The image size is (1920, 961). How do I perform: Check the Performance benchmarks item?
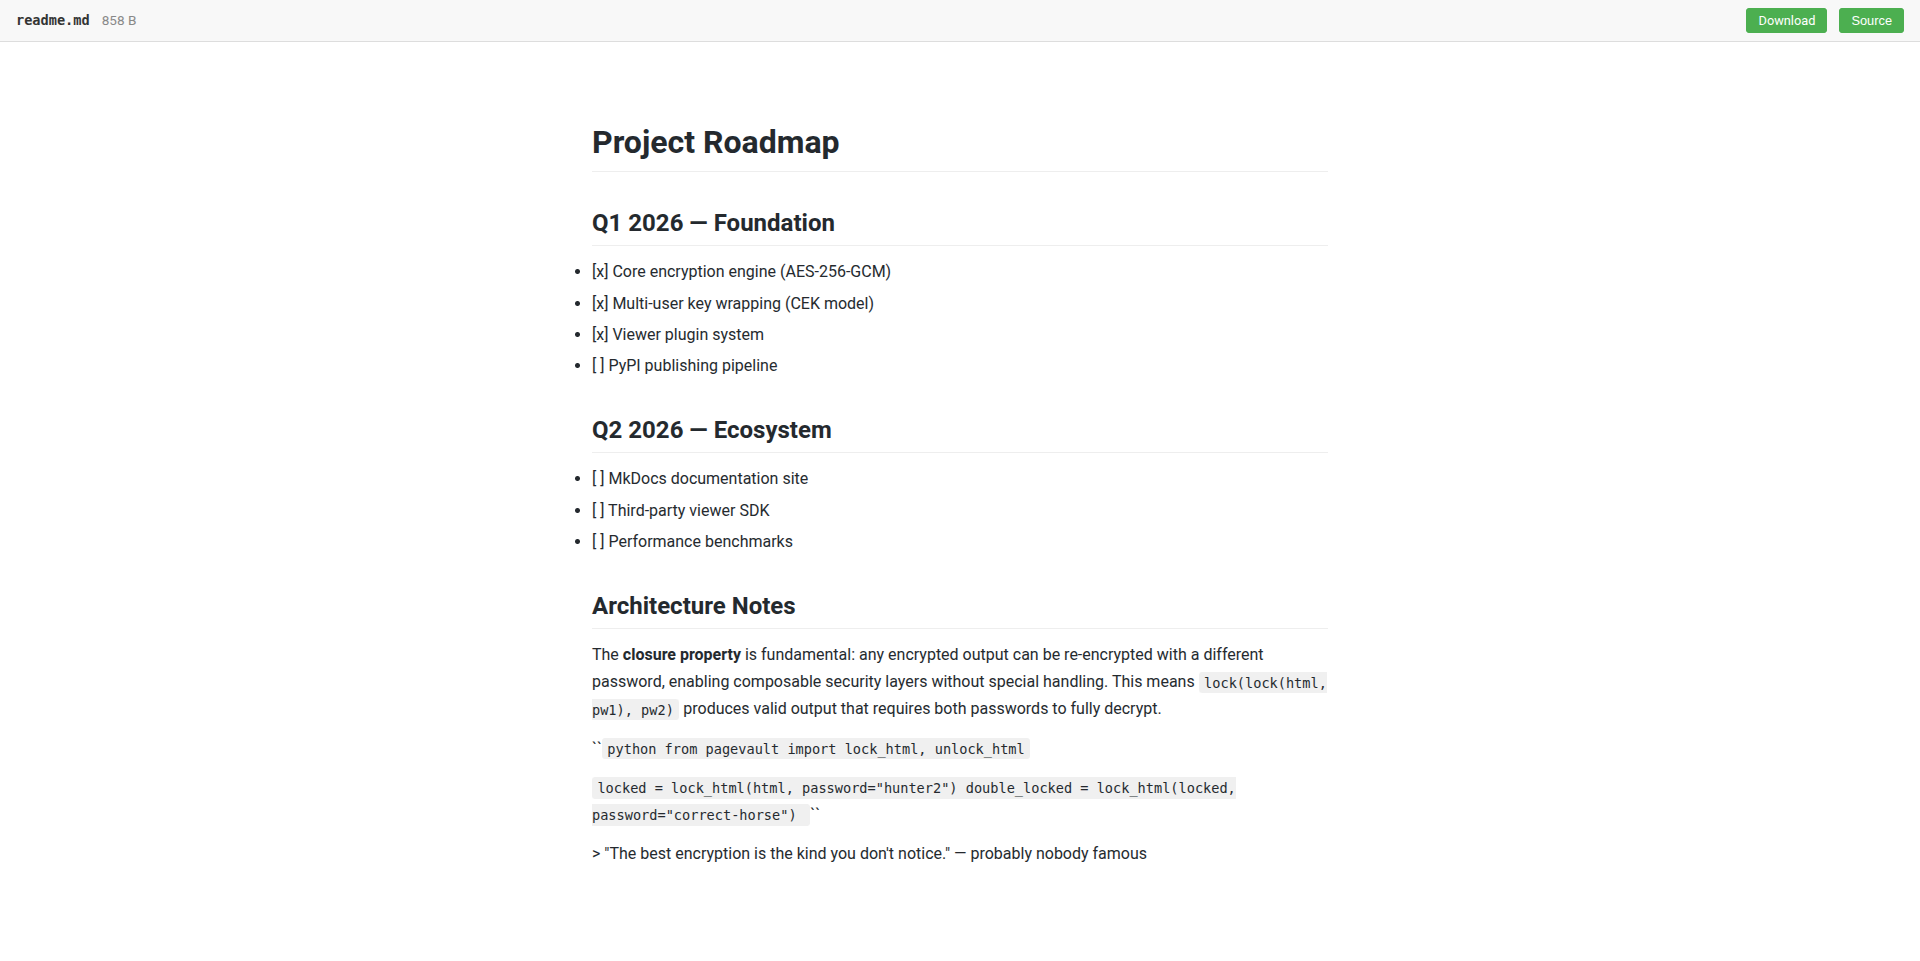tap(692, 541)
